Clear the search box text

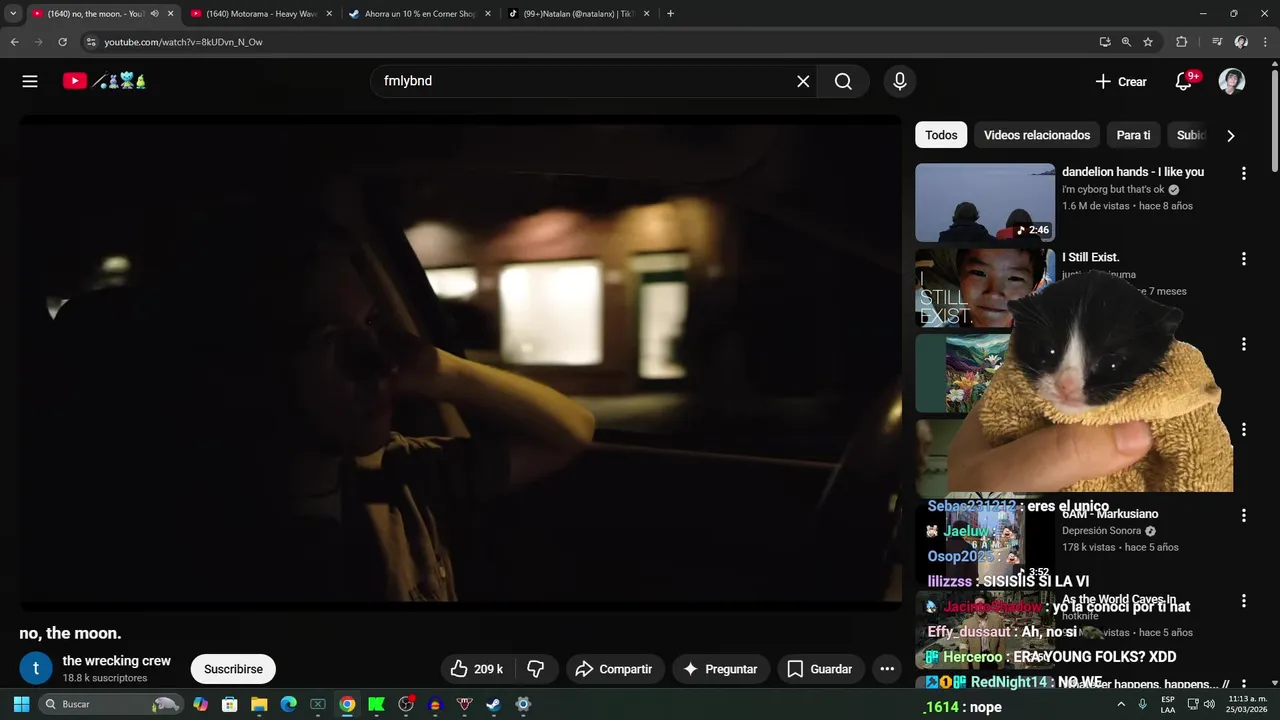tap(803, 81)
